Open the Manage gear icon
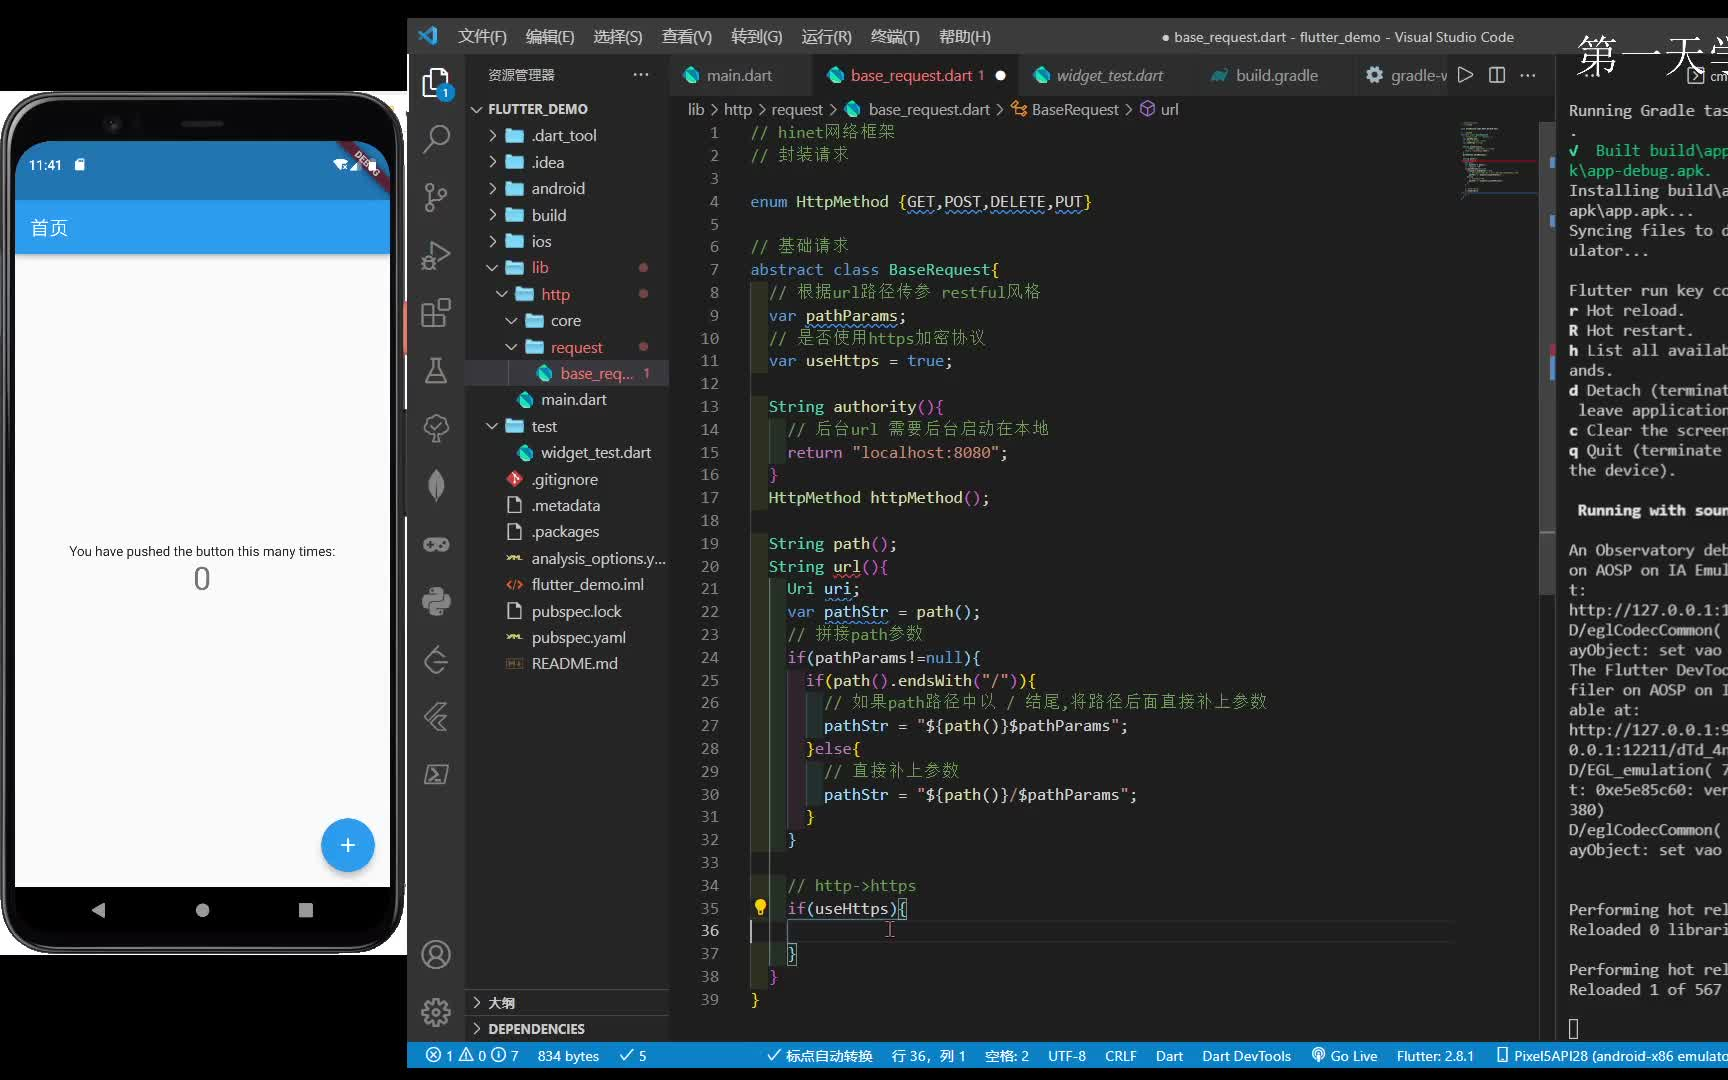 click(436, 1013)
